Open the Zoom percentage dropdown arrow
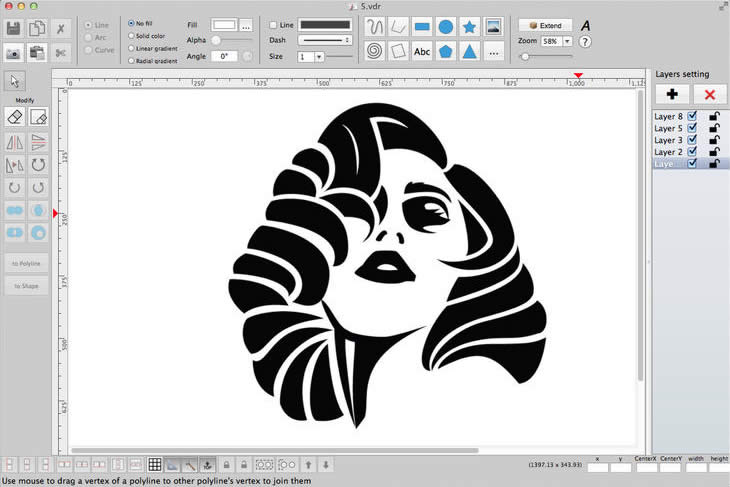The height and width of the screenshot is (487, 730). (567, 41)
